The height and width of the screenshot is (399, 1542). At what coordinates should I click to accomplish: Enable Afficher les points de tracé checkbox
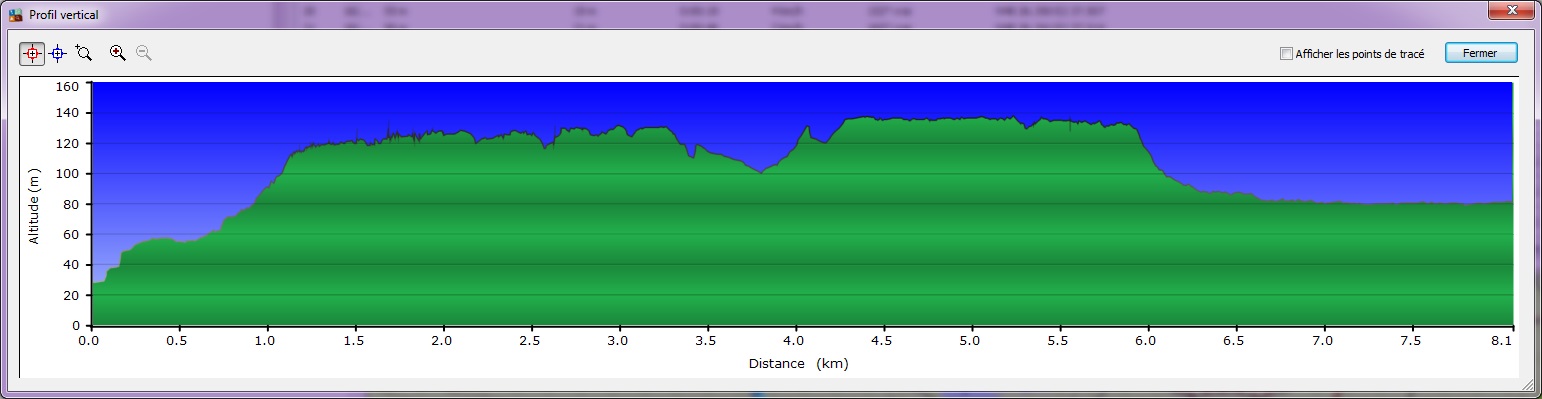click(1287, 53)
